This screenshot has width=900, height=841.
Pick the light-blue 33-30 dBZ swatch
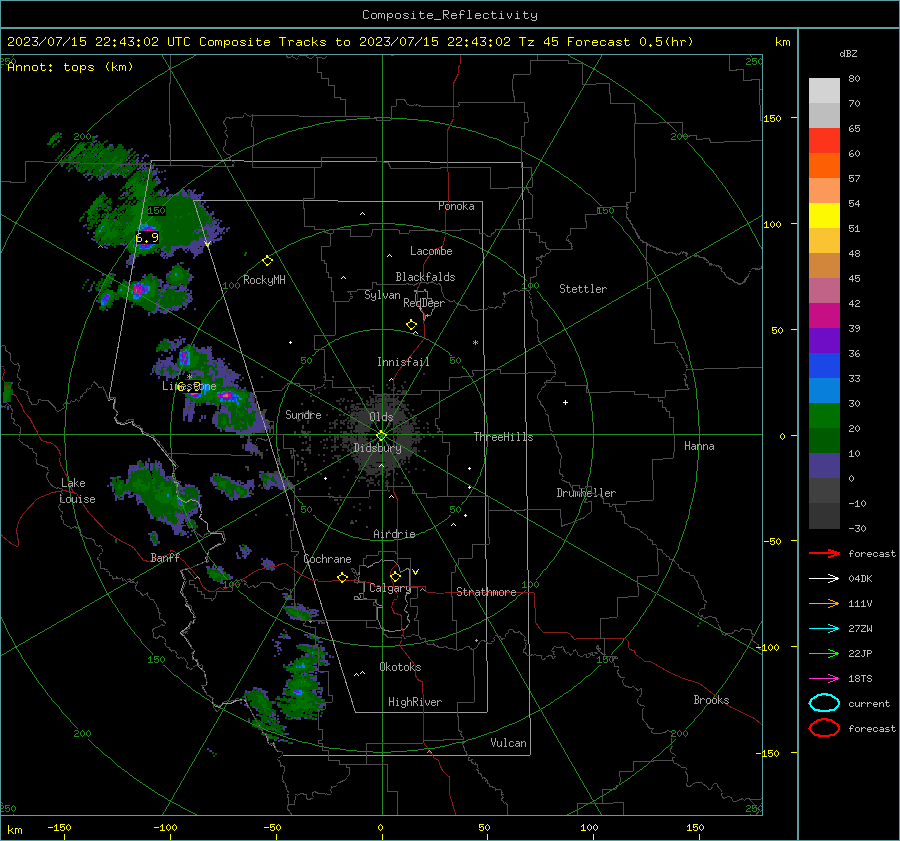point(824,391)
